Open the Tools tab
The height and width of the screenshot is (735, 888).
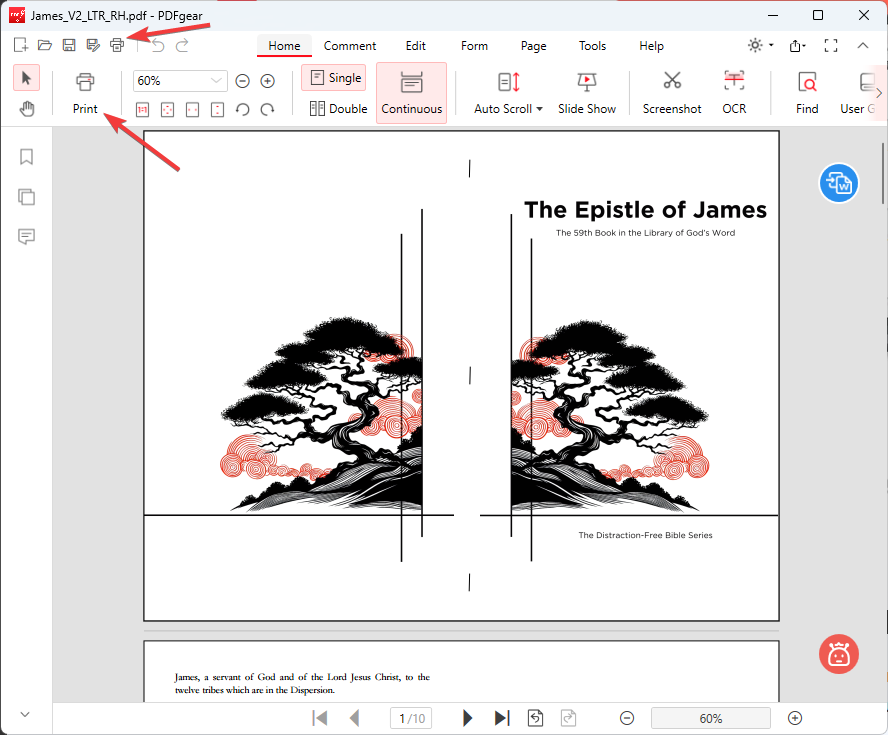pos(592,46)
